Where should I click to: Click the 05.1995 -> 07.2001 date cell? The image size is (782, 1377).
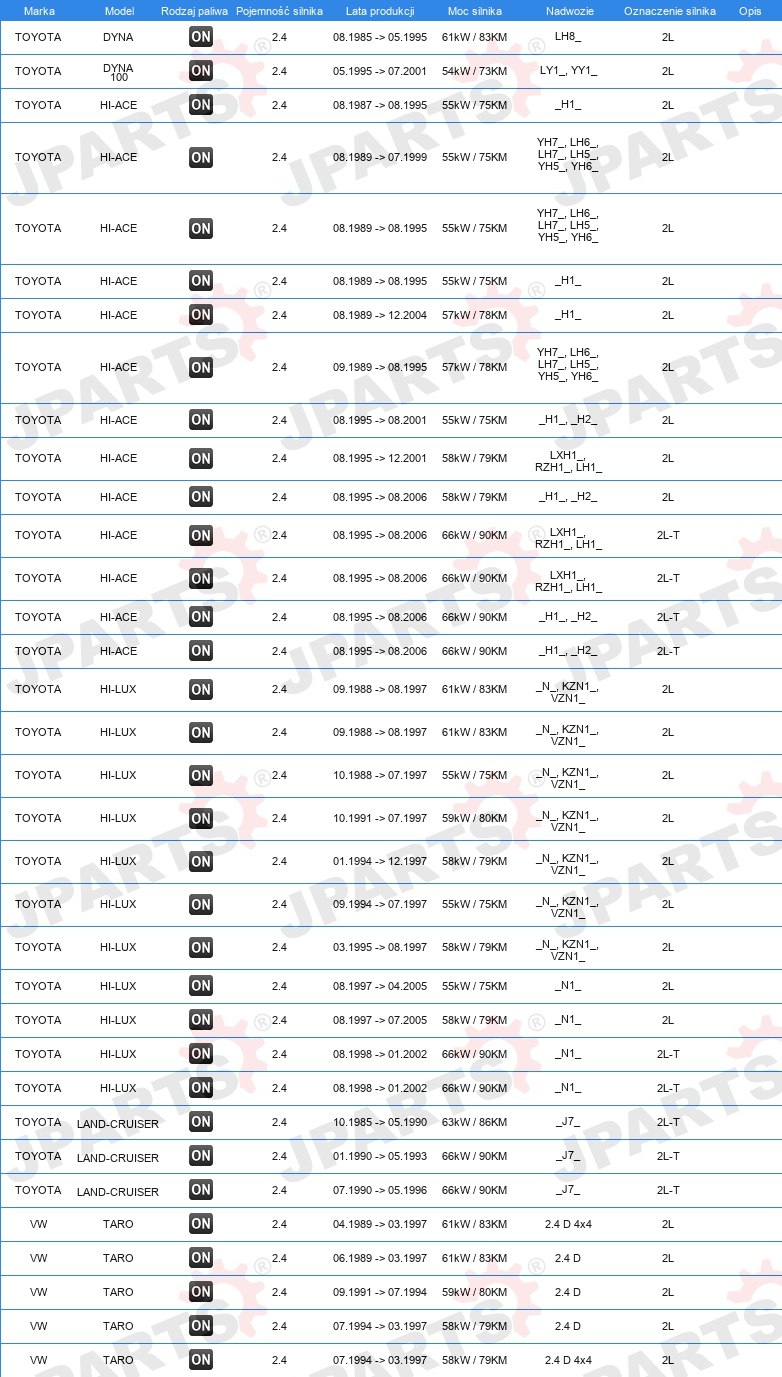pyautogui.click(x=380, y=71)
